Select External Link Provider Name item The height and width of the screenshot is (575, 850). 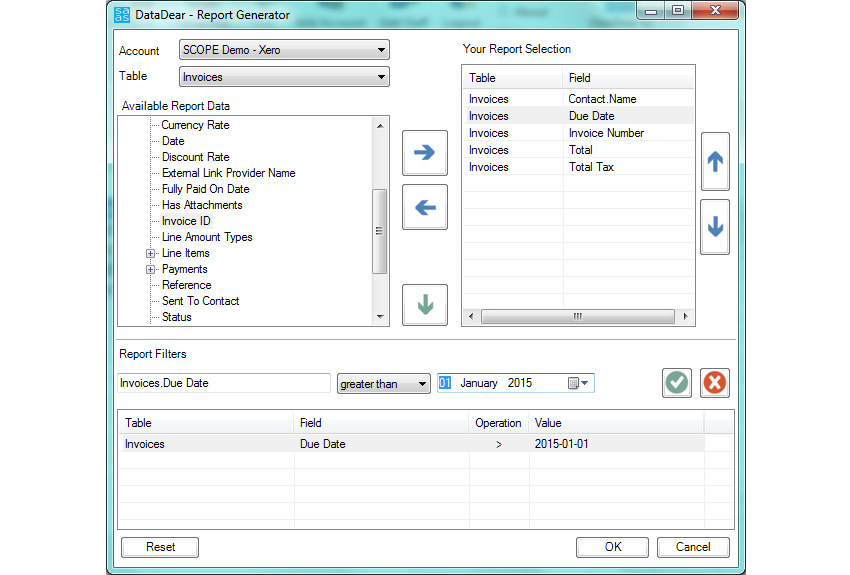pyautogui.click(x=228, y=173)
